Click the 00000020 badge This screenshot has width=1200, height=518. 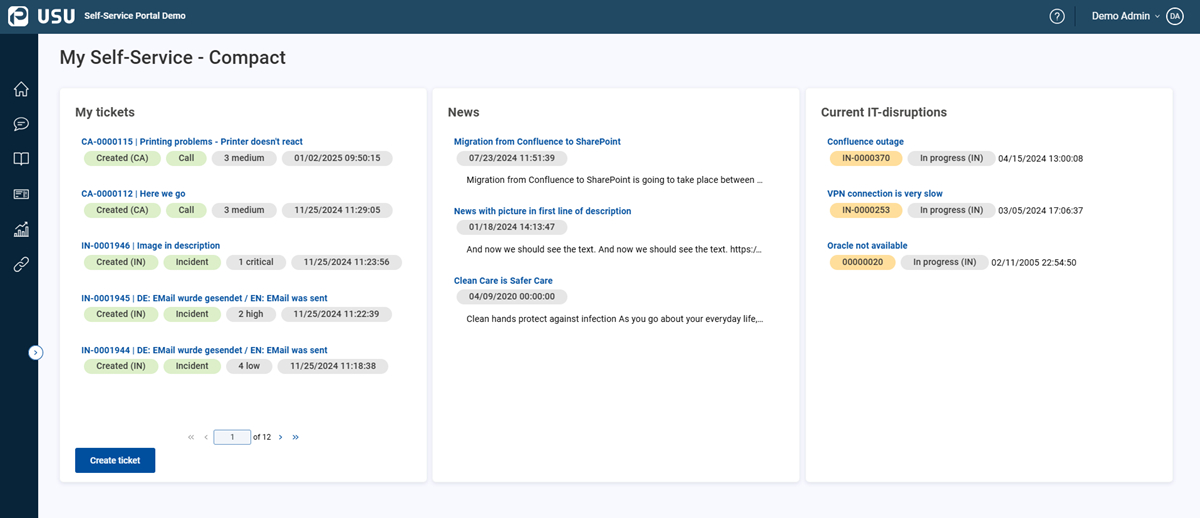(x=862, y=262)
